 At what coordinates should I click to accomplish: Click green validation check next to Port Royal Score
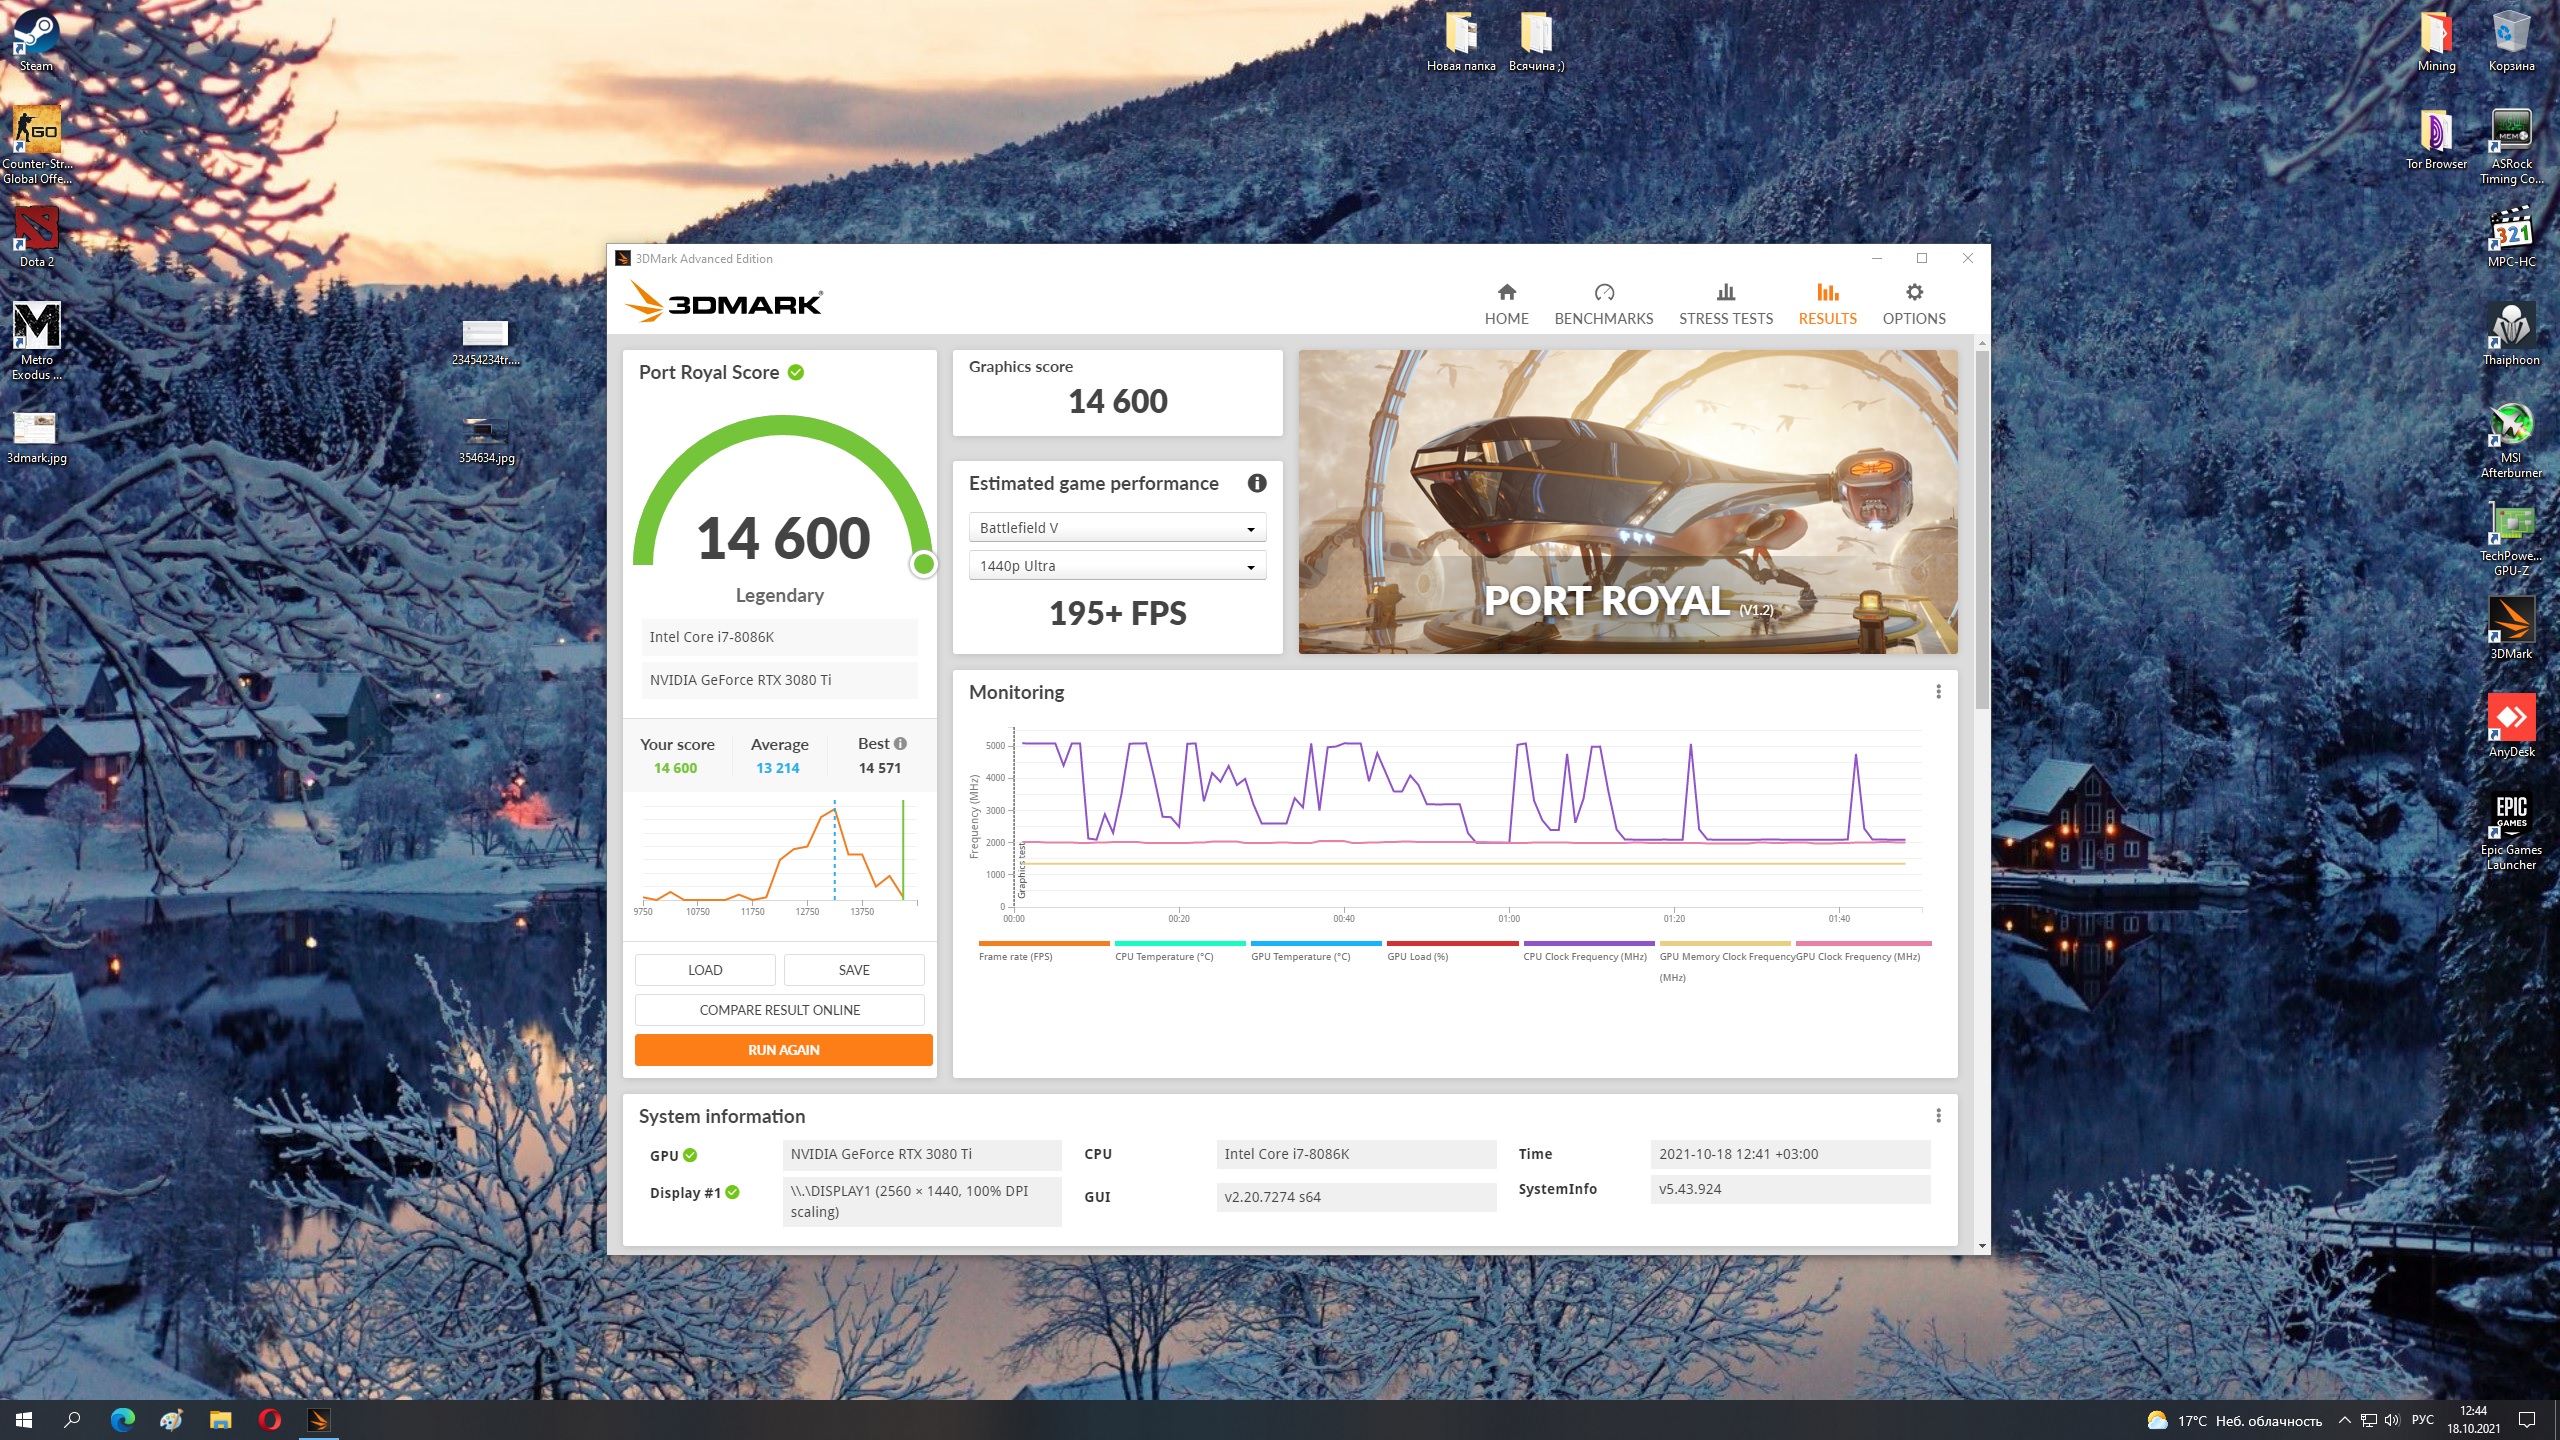[796, 372]
